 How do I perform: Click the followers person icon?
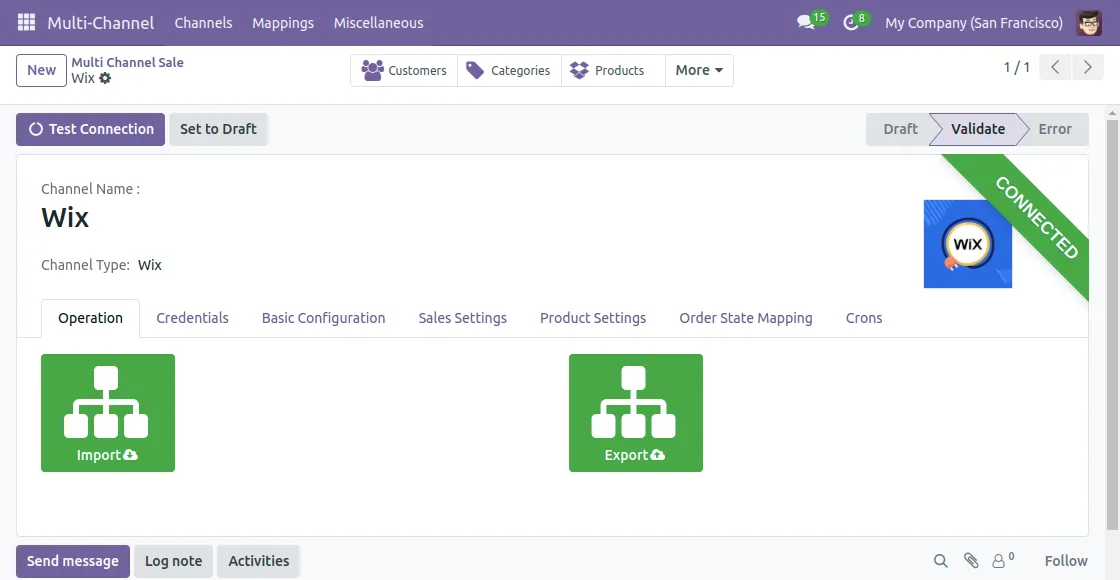pos(1000,561)
